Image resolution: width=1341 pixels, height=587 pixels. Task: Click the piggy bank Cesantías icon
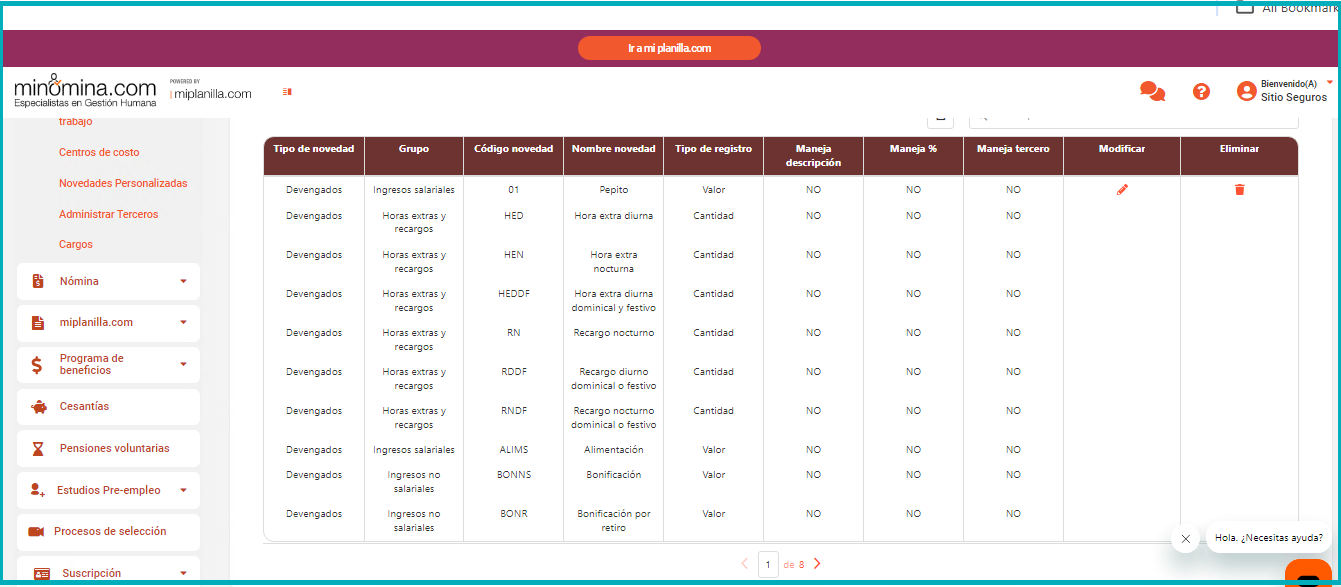[38, 407]
